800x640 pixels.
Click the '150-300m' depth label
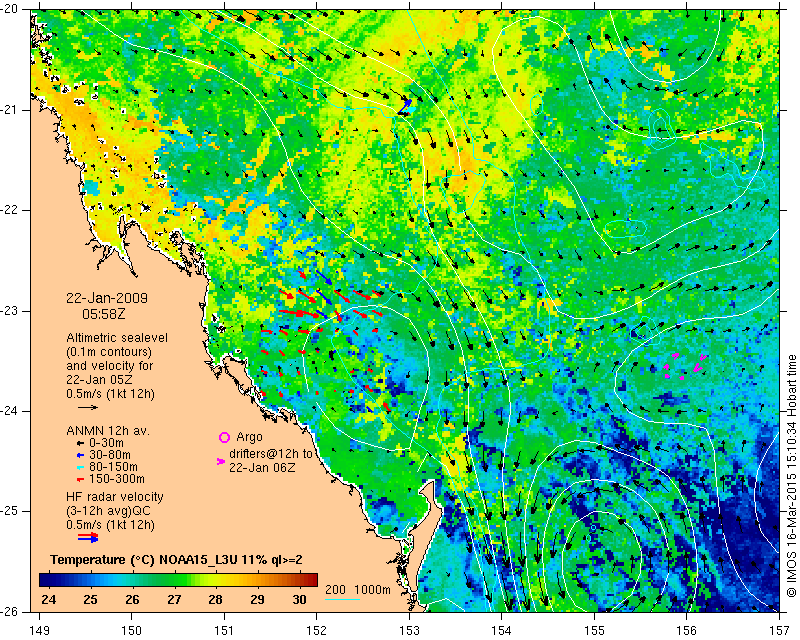tap(116, 479)
